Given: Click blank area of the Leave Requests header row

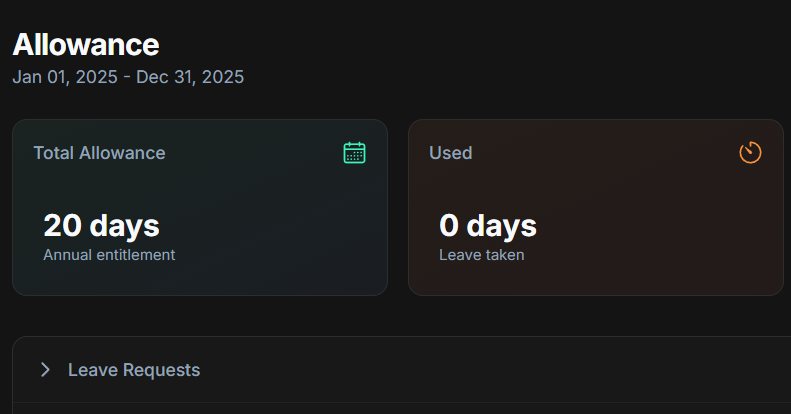Looking at the screenshot, I should point(500,370).
